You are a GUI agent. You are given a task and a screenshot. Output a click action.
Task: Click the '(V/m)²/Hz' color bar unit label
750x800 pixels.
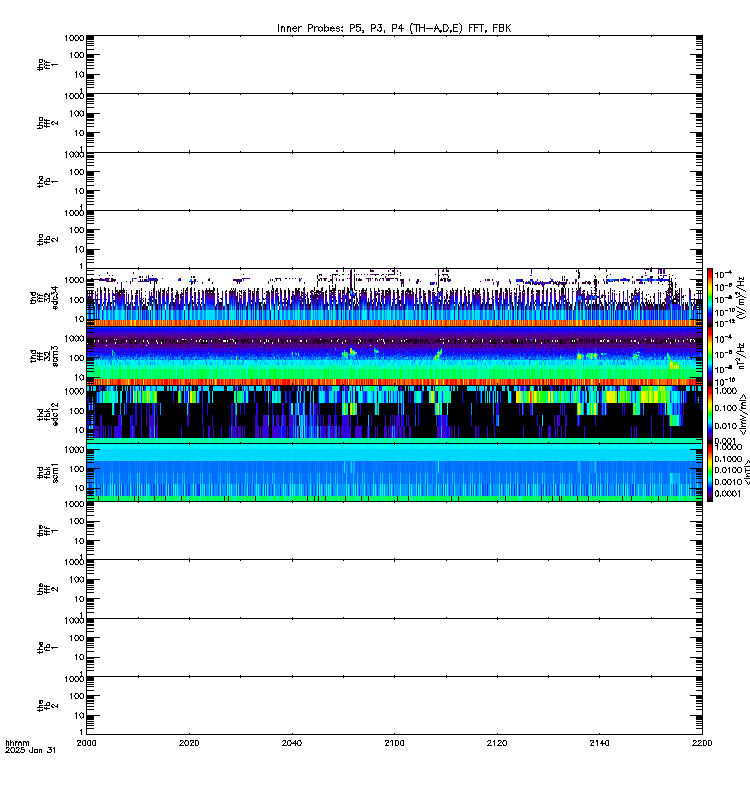[x=741, y=297]
